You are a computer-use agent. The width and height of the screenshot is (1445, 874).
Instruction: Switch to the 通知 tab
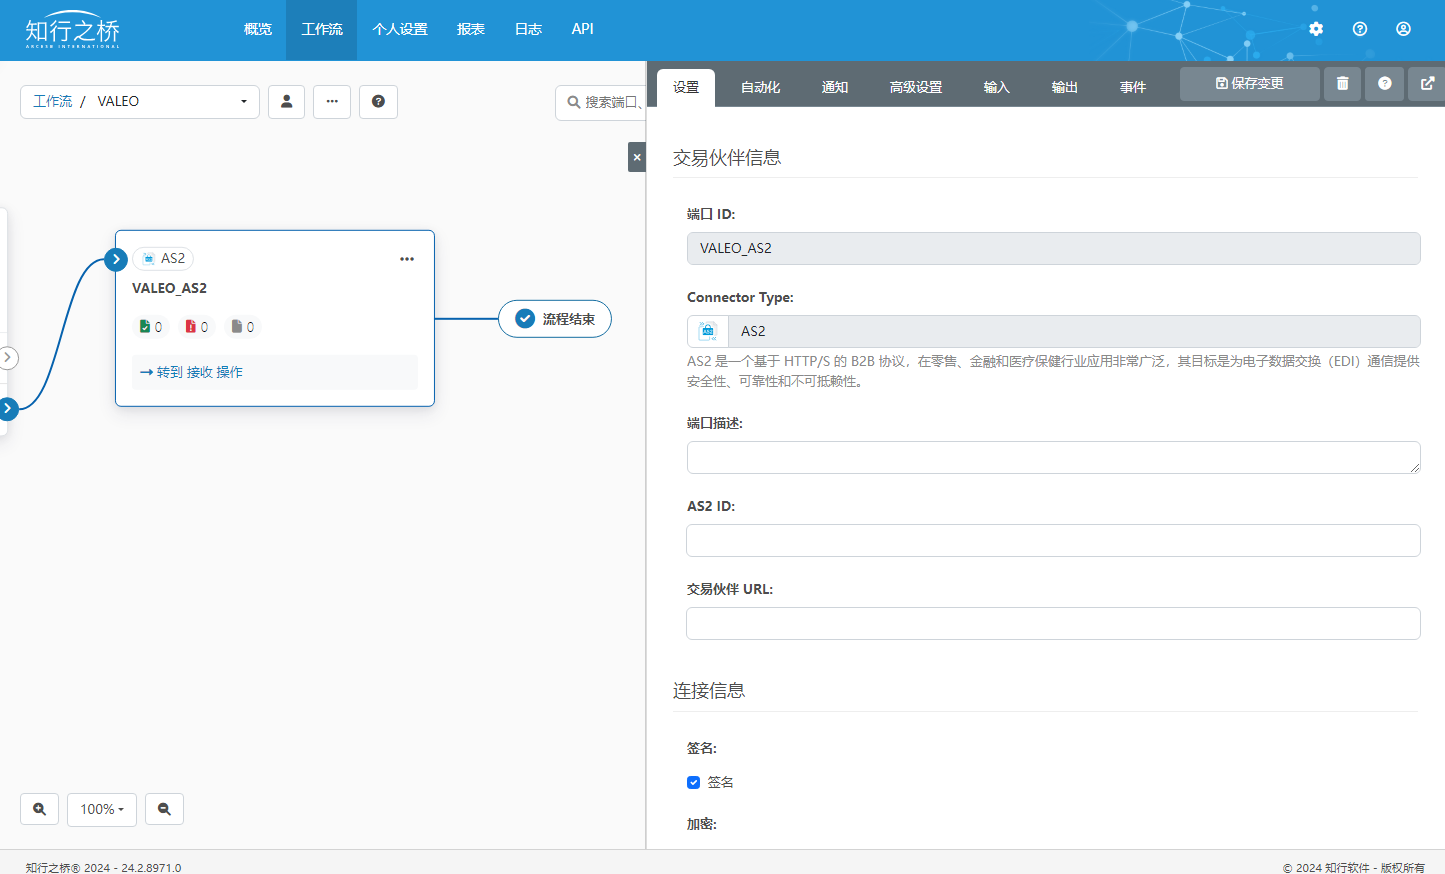tap(835, 88)
